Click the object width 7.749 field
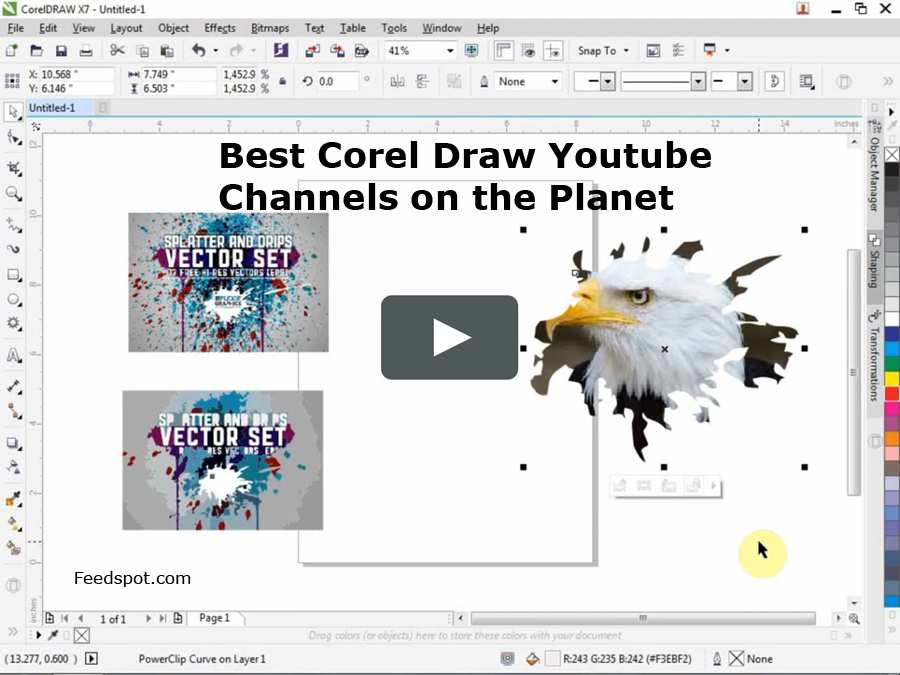The height and width of the screenshot is (675, 900). pyautogui.click(x=177, y=74)
